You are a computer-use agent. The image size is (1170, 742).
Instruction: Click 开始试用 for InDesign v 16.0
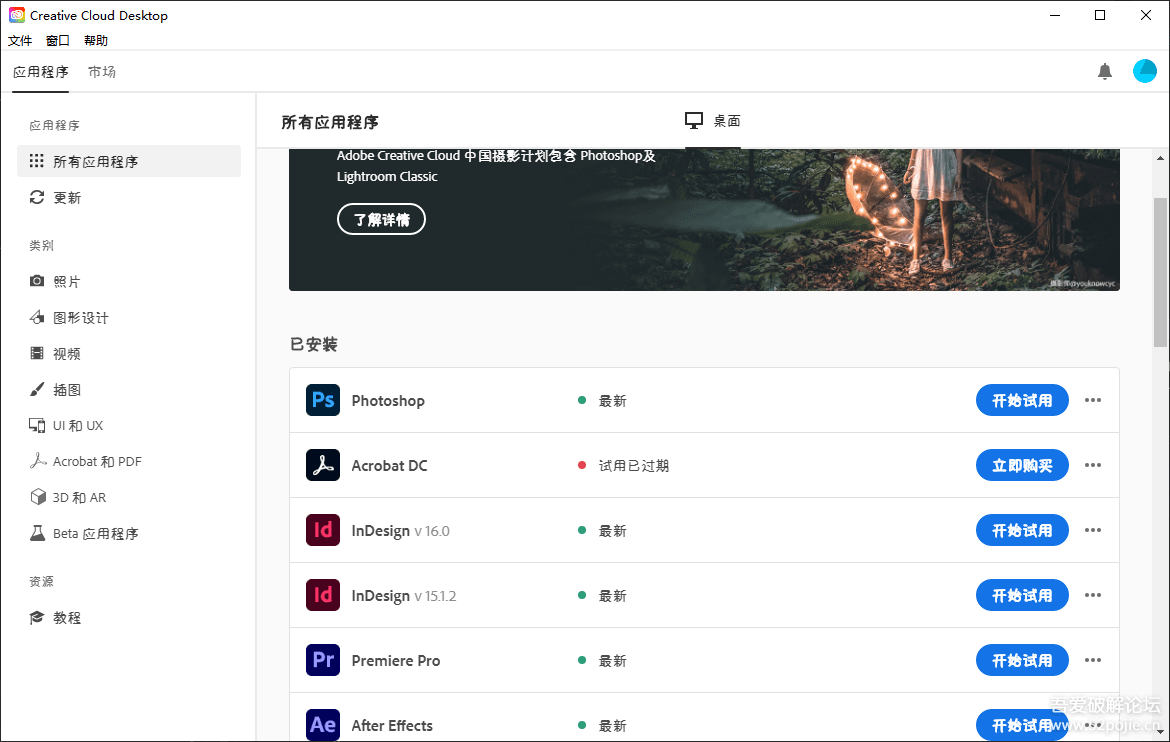pos(1022,530)
